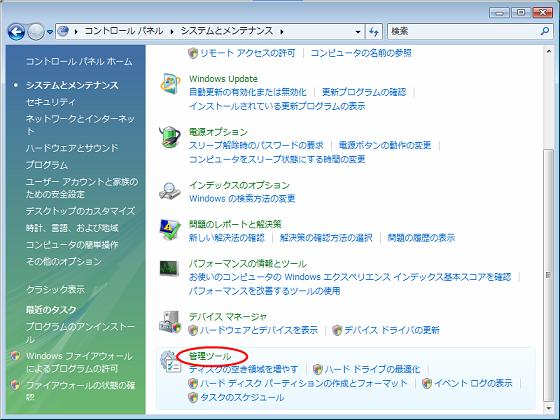
Task: Open 新しい解決法の確認 link
Action: (227, 238)
